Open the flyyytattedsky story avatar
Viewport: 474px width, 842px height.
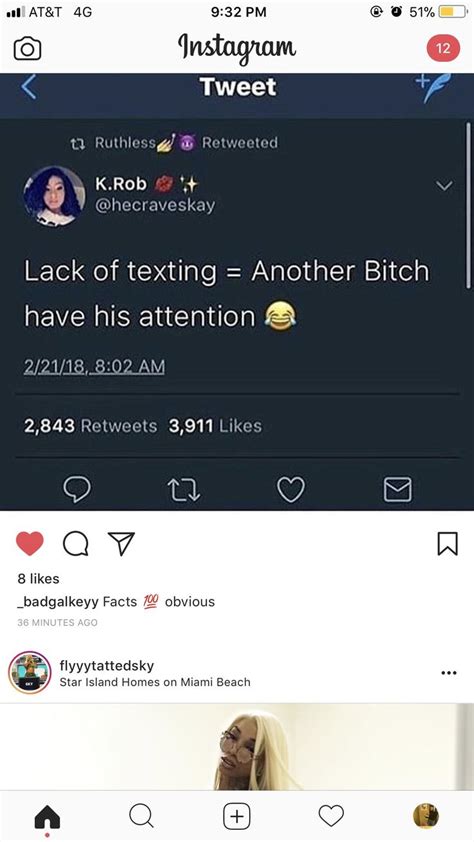click(30, 673)
